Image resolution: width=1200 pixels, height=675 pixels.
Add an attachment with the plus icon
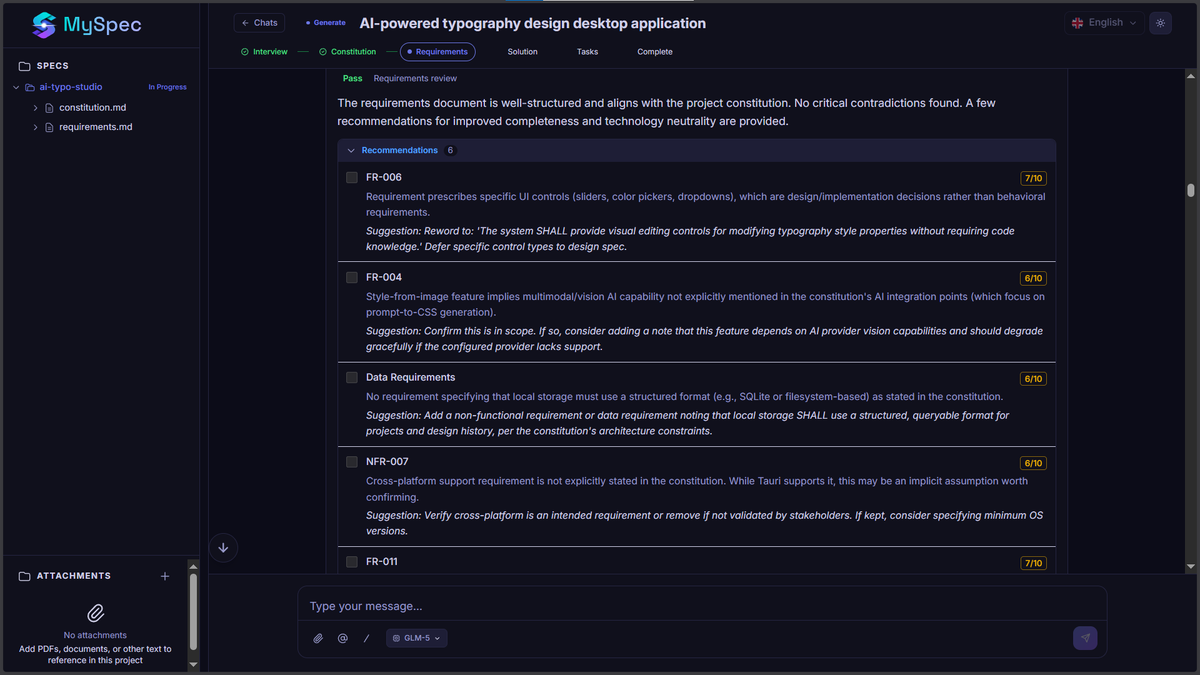(165, 576)
